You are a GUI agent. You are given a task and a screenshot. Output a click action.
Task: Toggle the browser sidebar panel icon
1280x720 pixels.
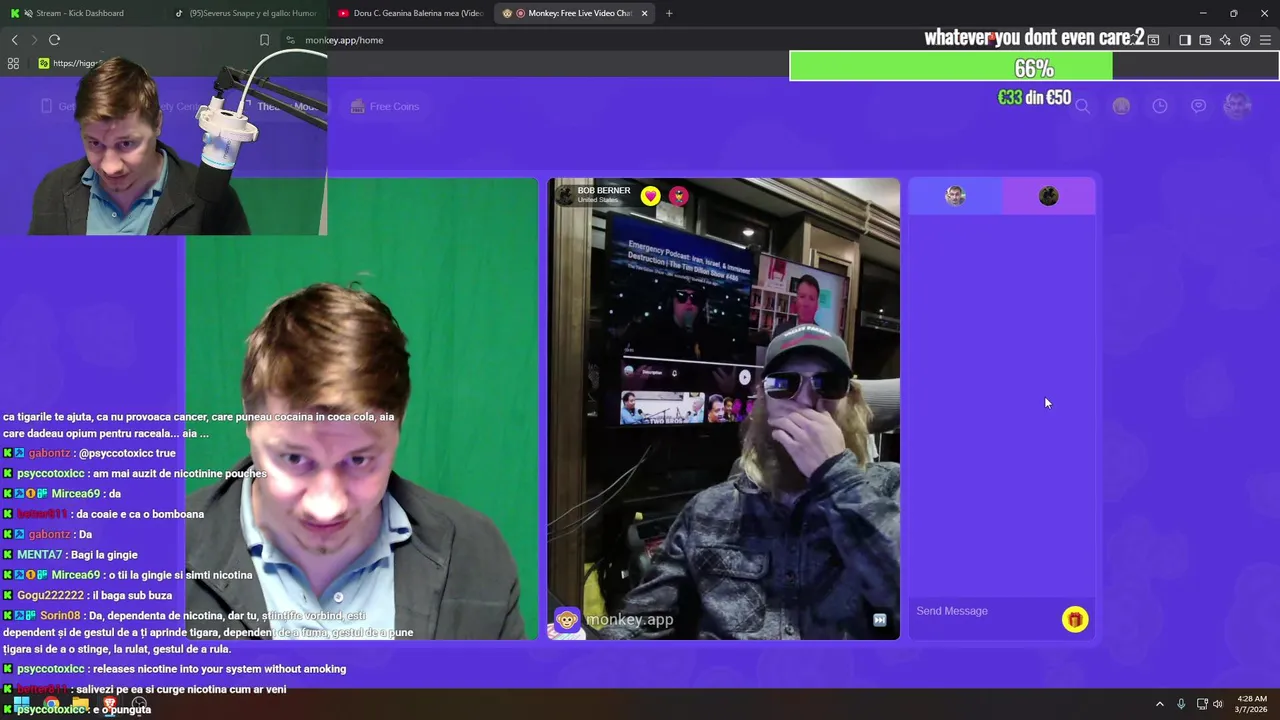point(1185,40)
